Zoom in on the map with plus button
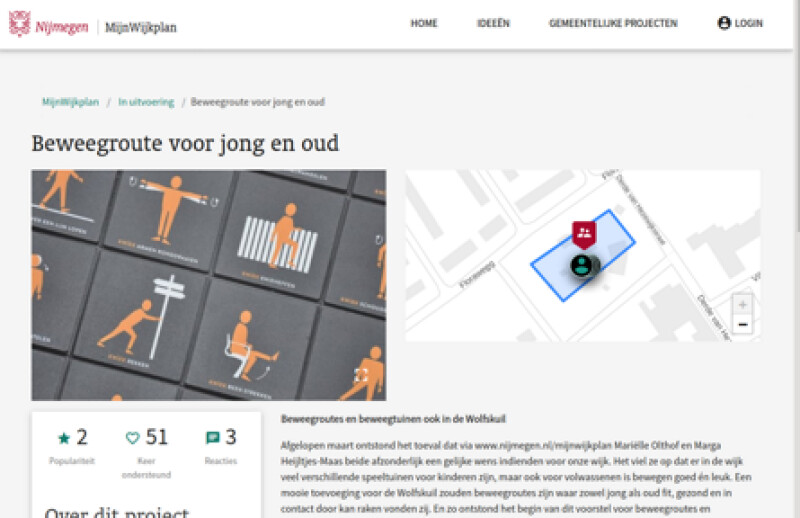800x518 pixels. [x=742, y=304]
